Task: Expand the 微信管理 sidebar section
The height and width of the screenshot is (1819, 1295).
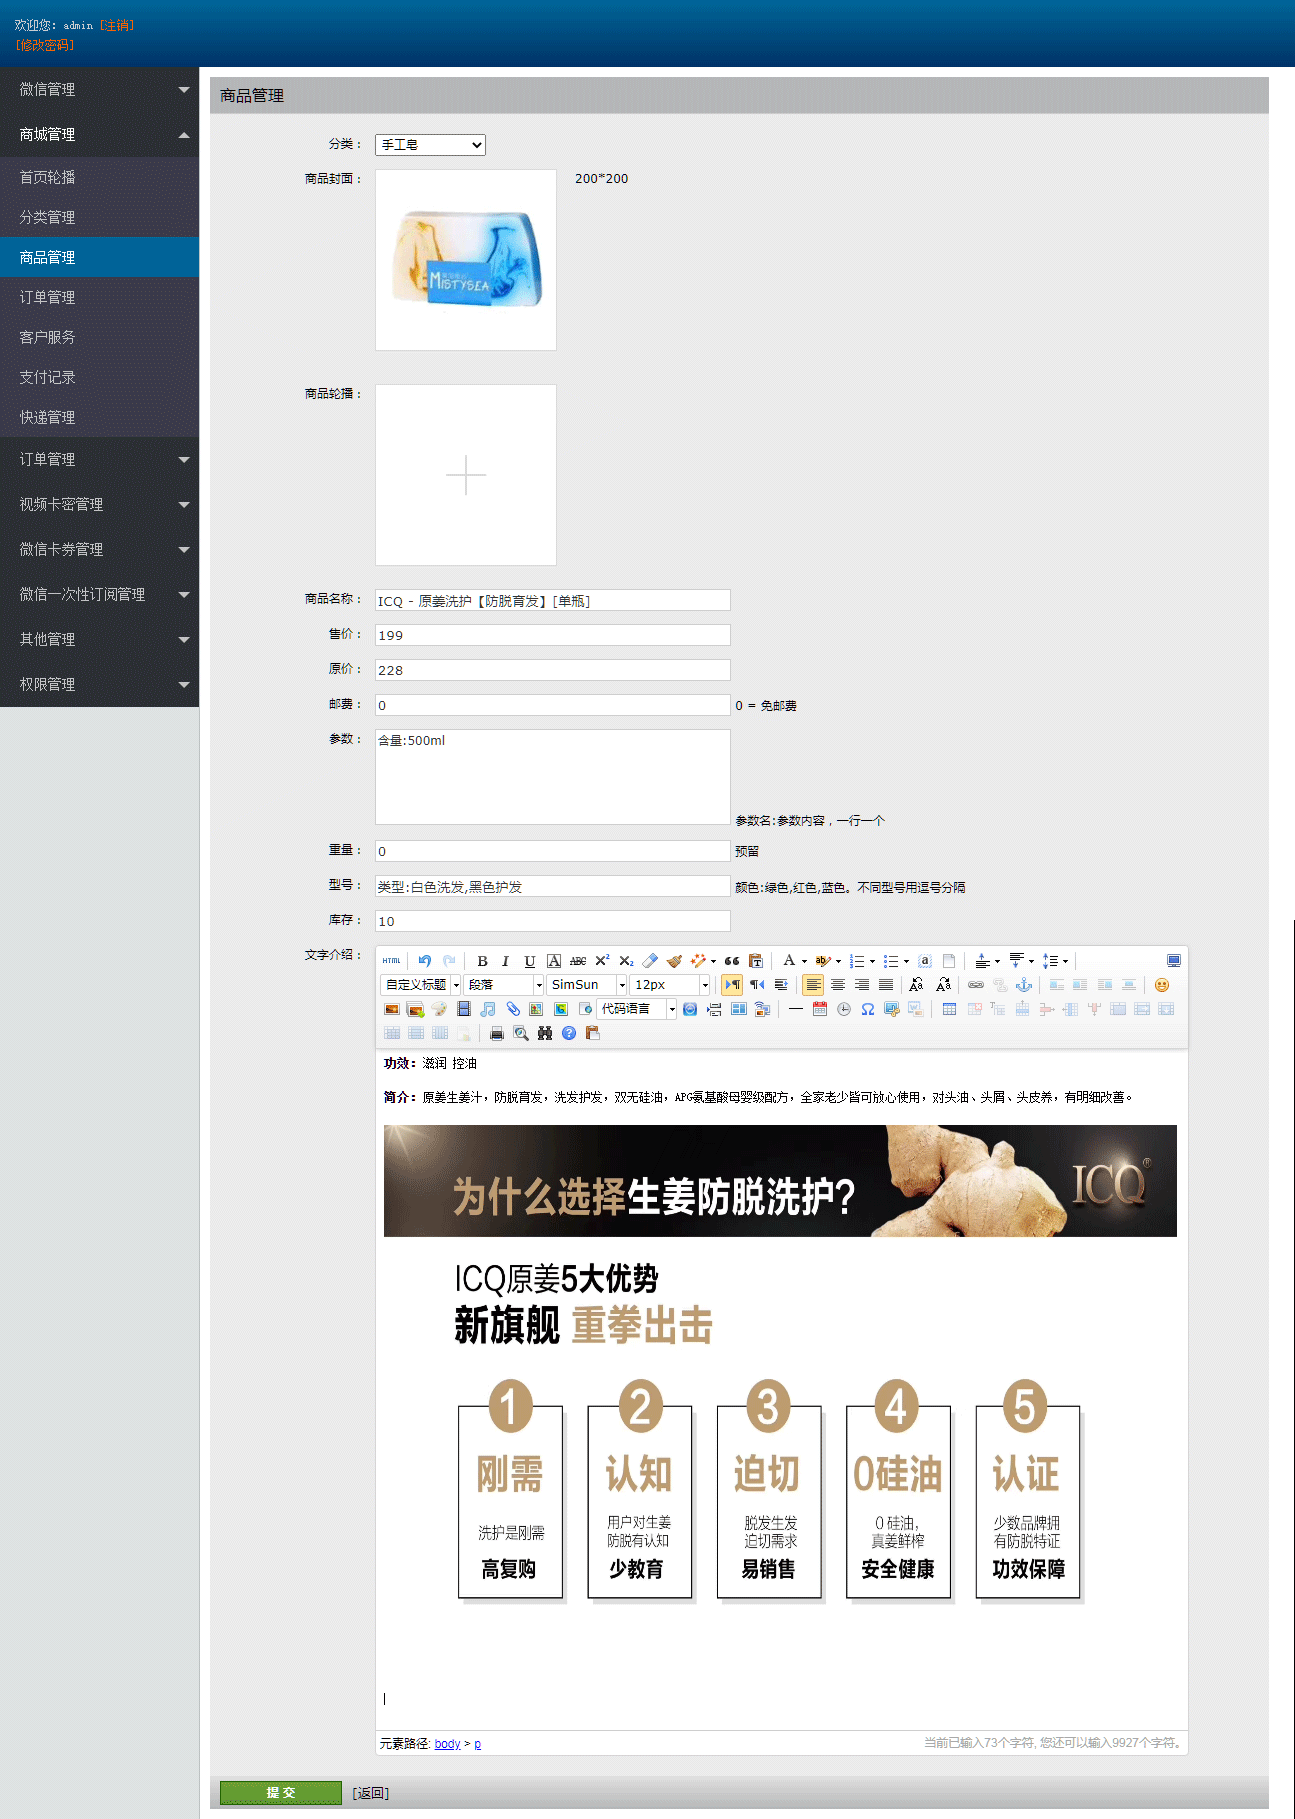Action: tap(99, 89)
